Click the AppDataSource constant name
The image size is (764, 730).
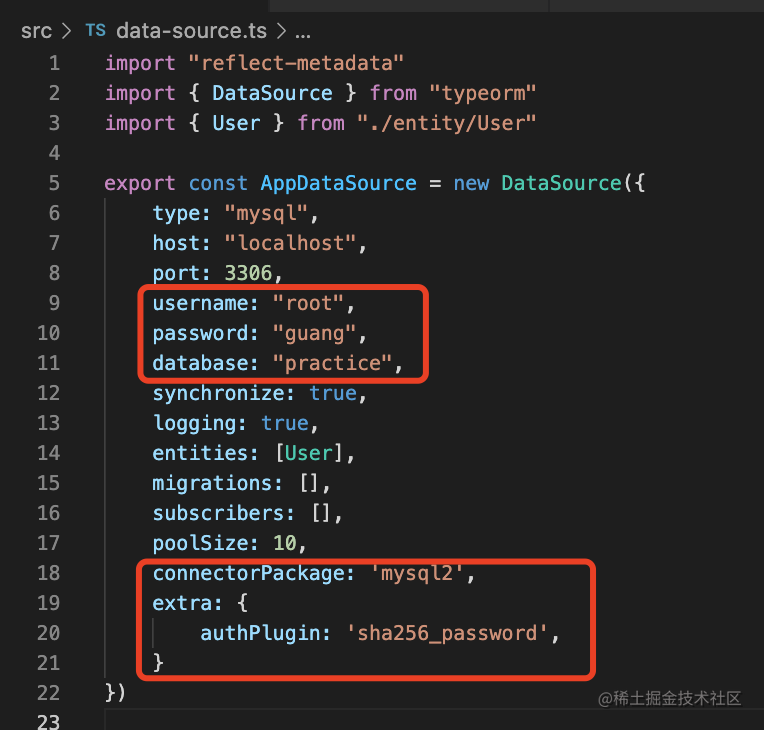point(338,183)
